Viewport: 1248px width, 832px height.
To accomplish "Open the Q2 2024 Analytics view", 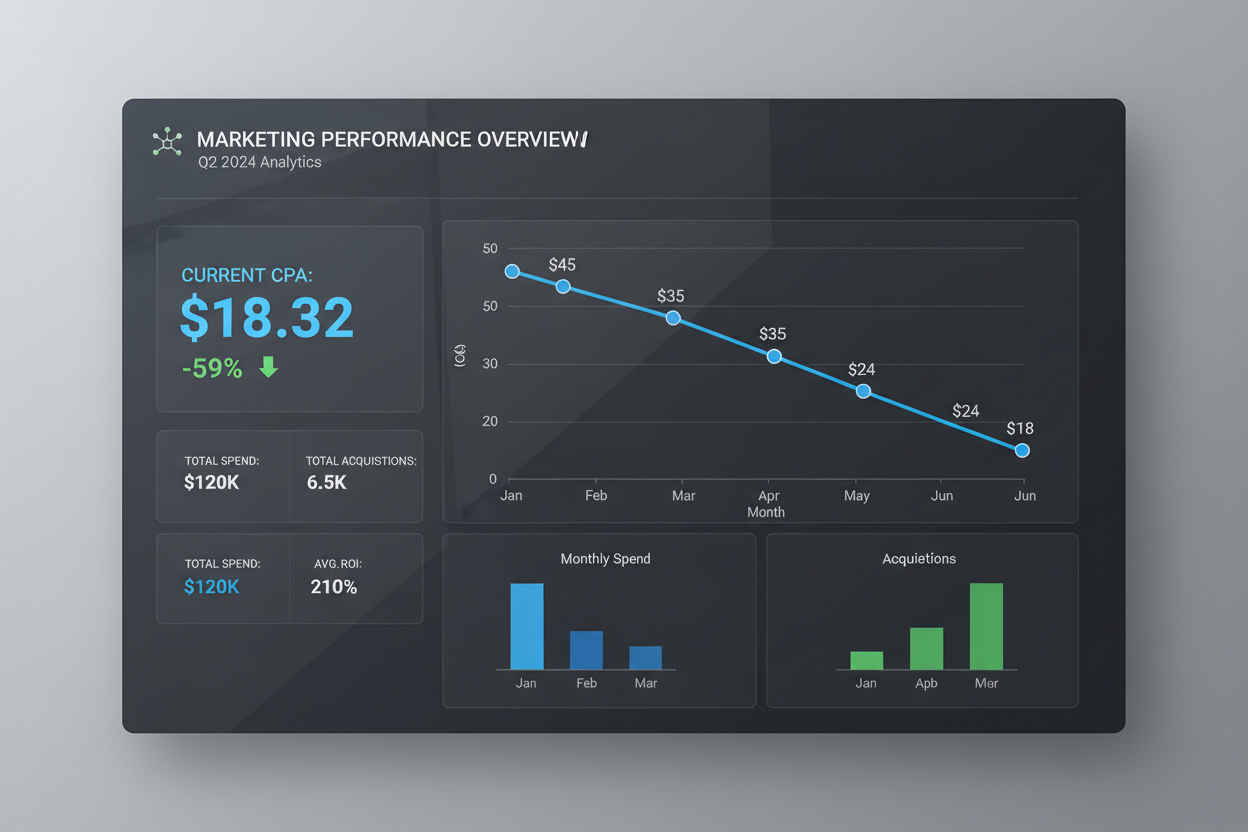I will (x=260, y=162).
